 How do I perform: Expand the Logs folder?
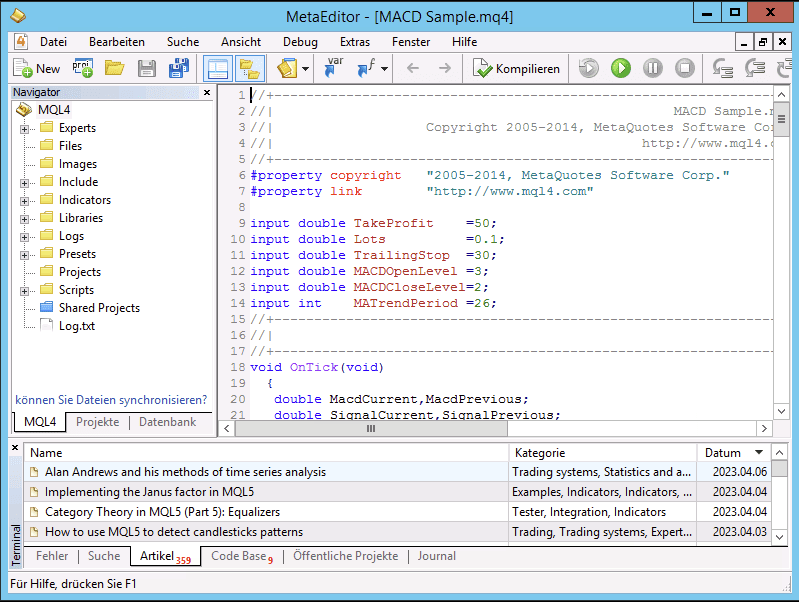(x=24, y=237)
